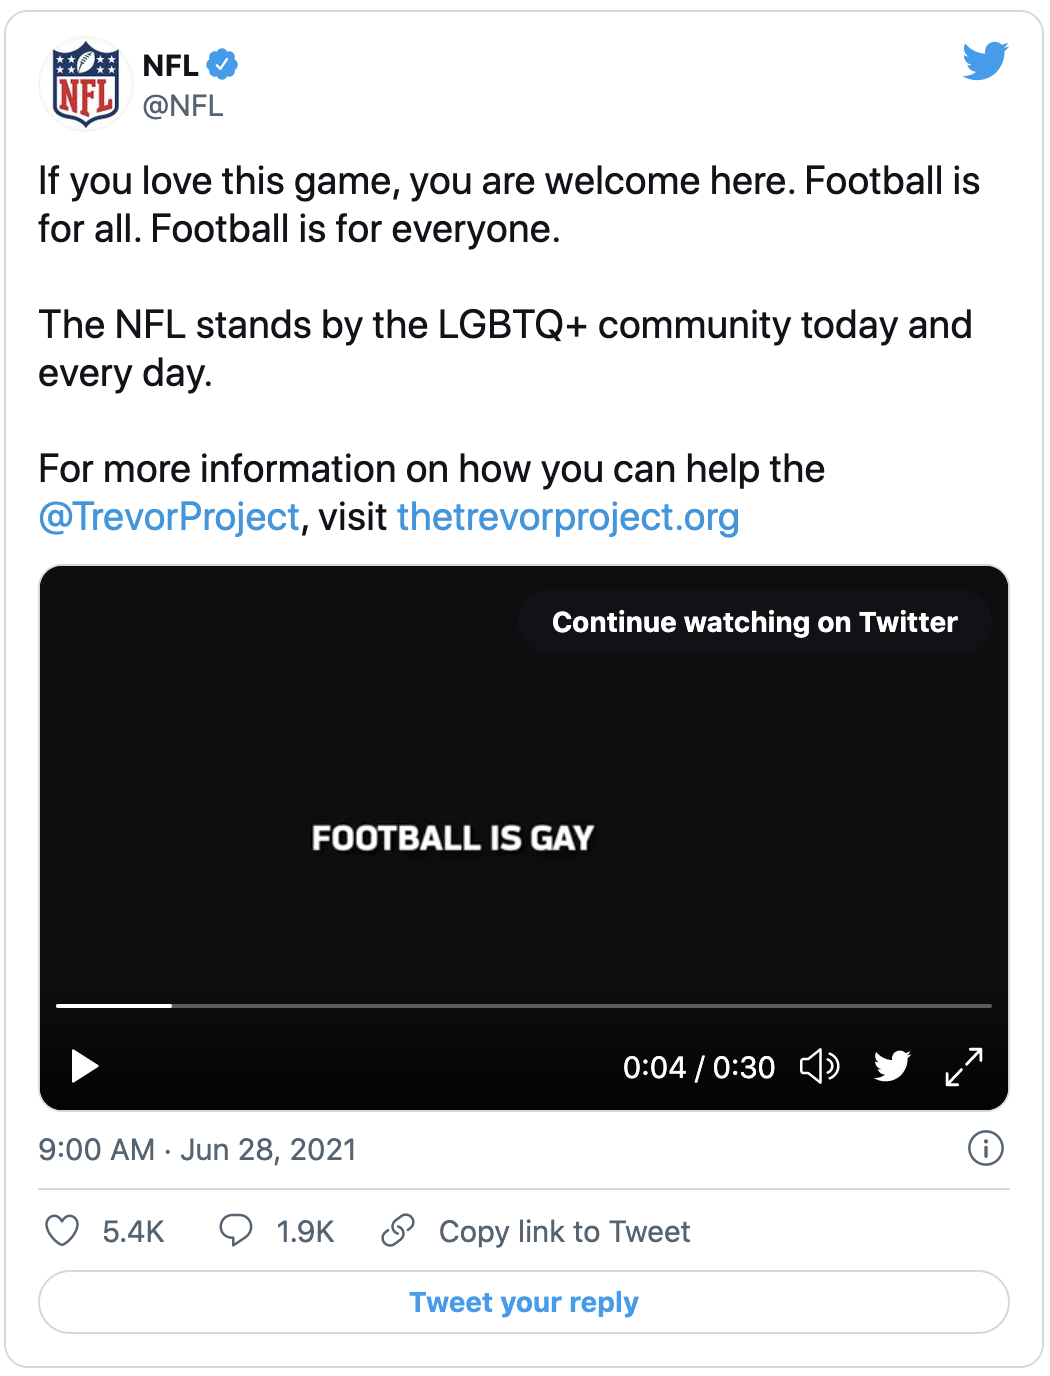
Task: Seek along the video progress bar
Action: [524, 1005]
